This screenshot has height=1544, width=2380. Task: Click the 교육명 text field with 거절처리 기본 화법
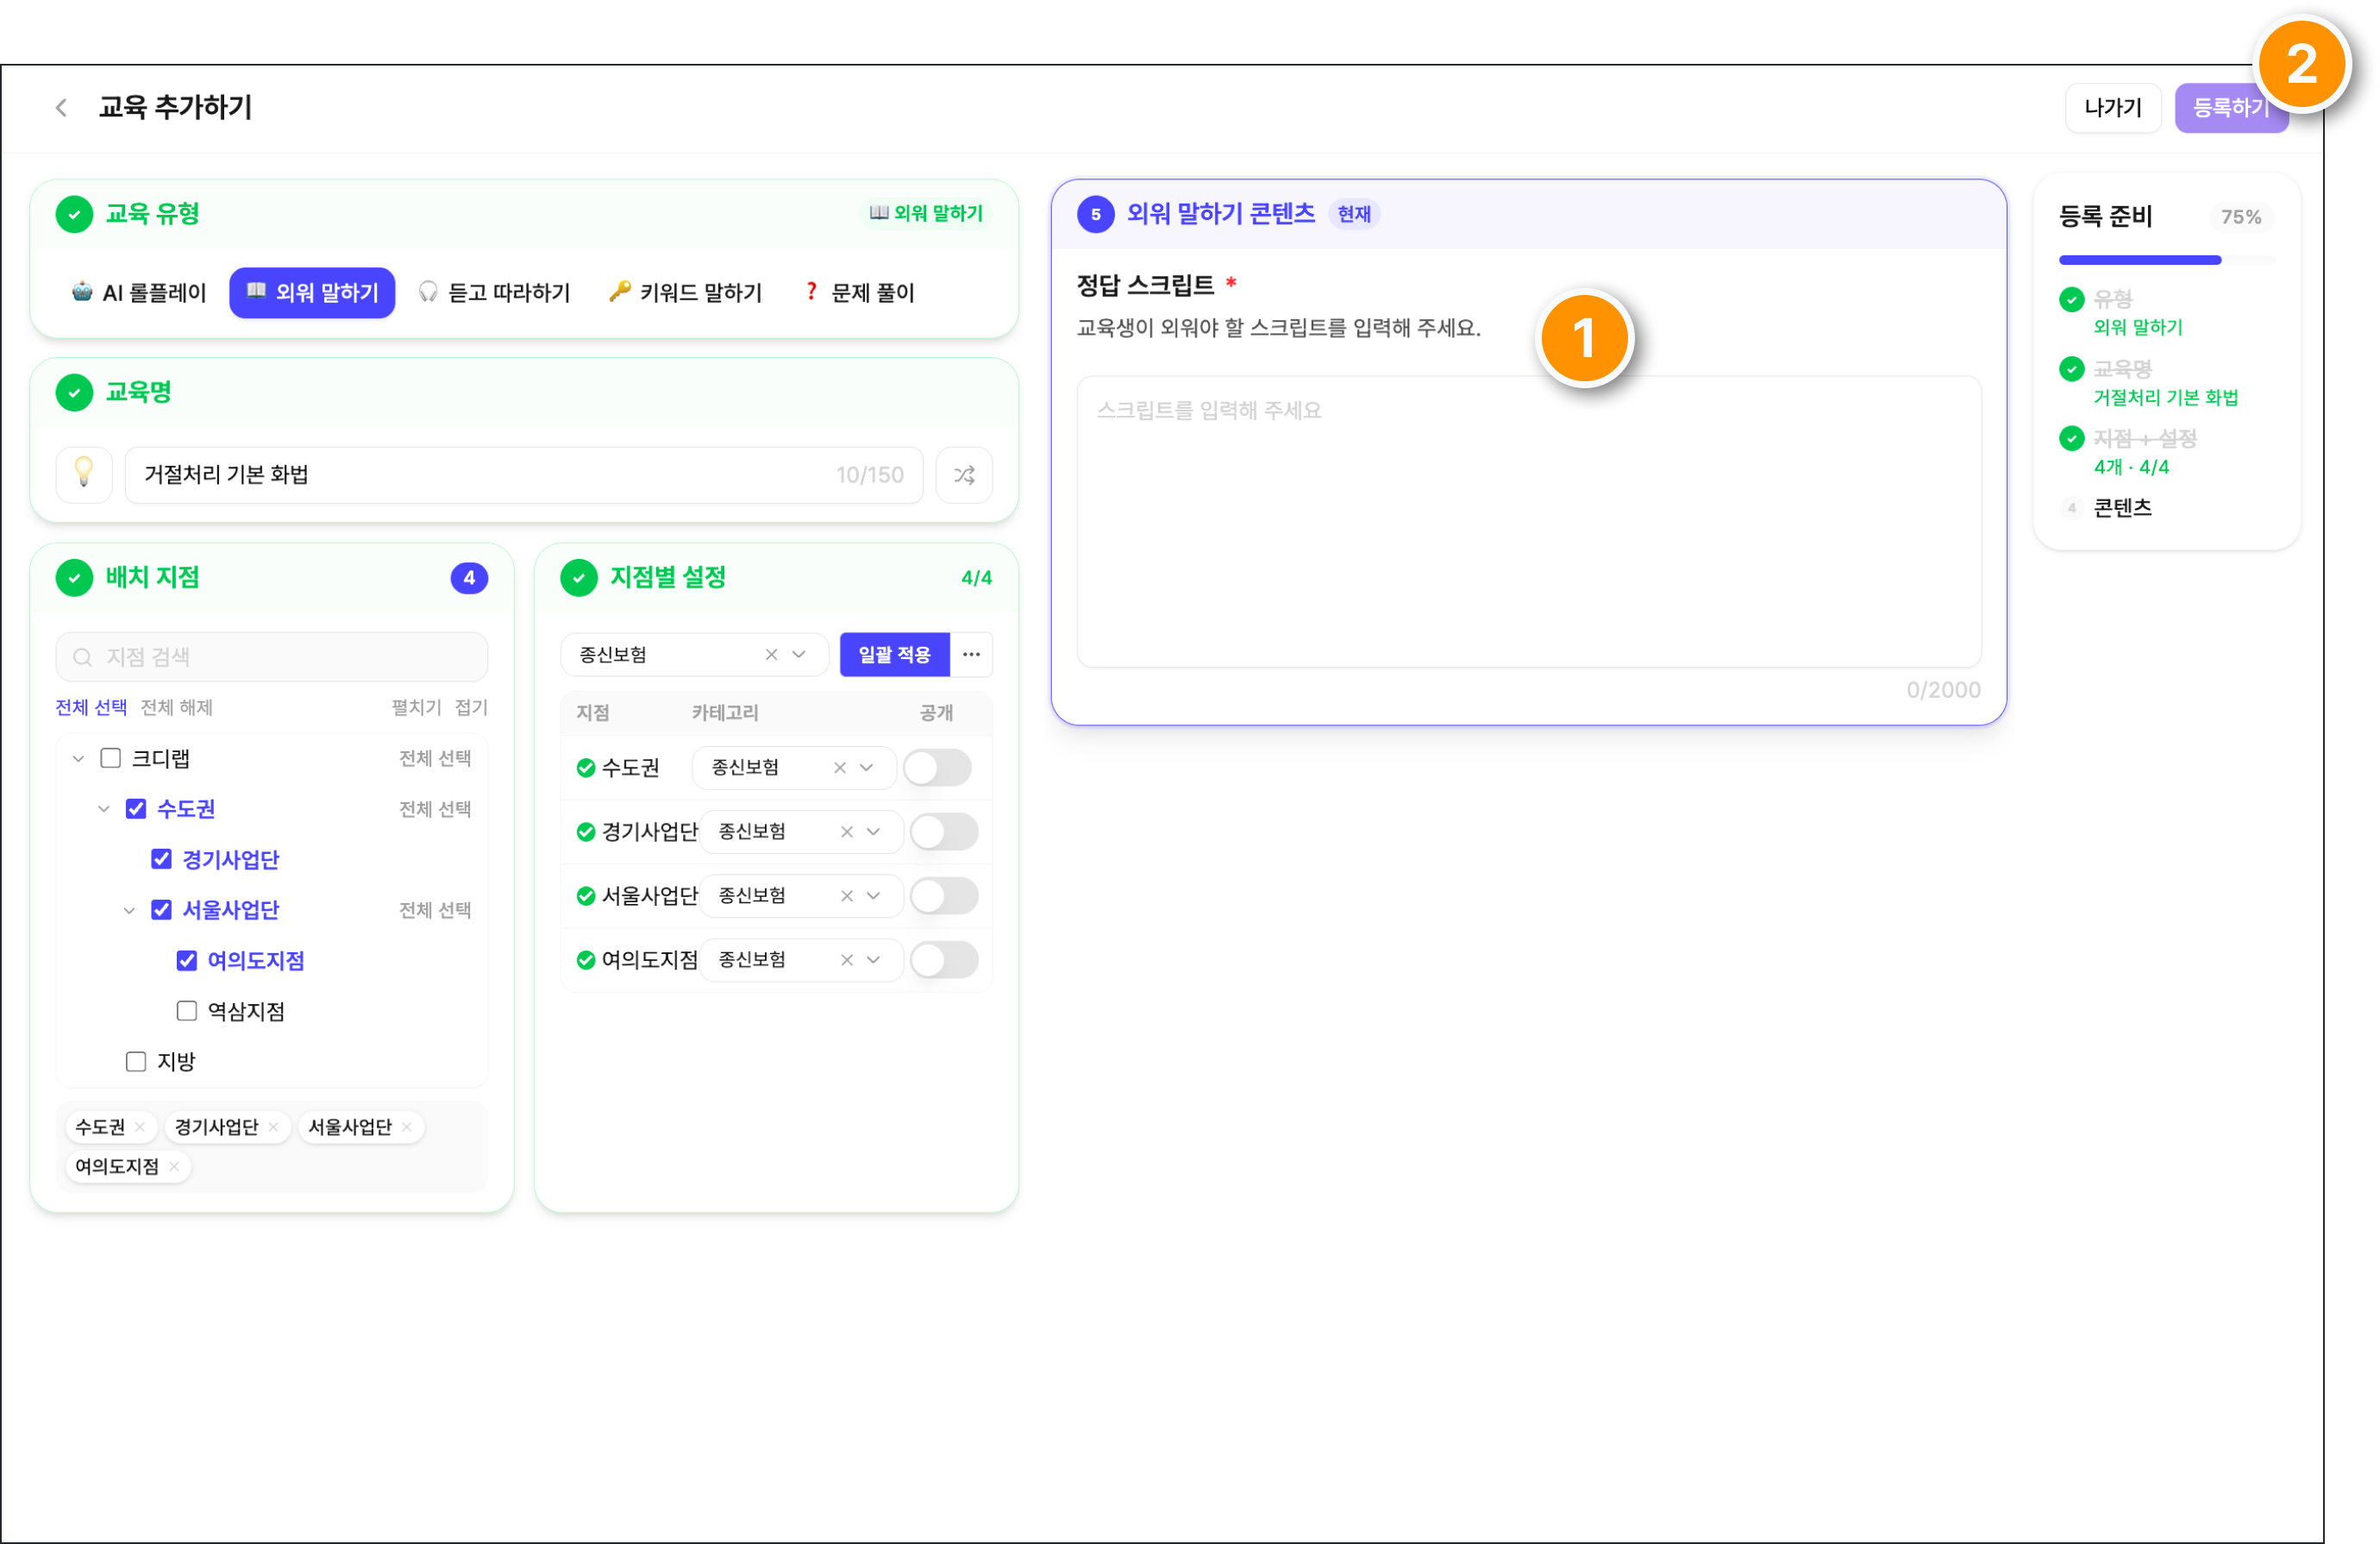(523, 474)
